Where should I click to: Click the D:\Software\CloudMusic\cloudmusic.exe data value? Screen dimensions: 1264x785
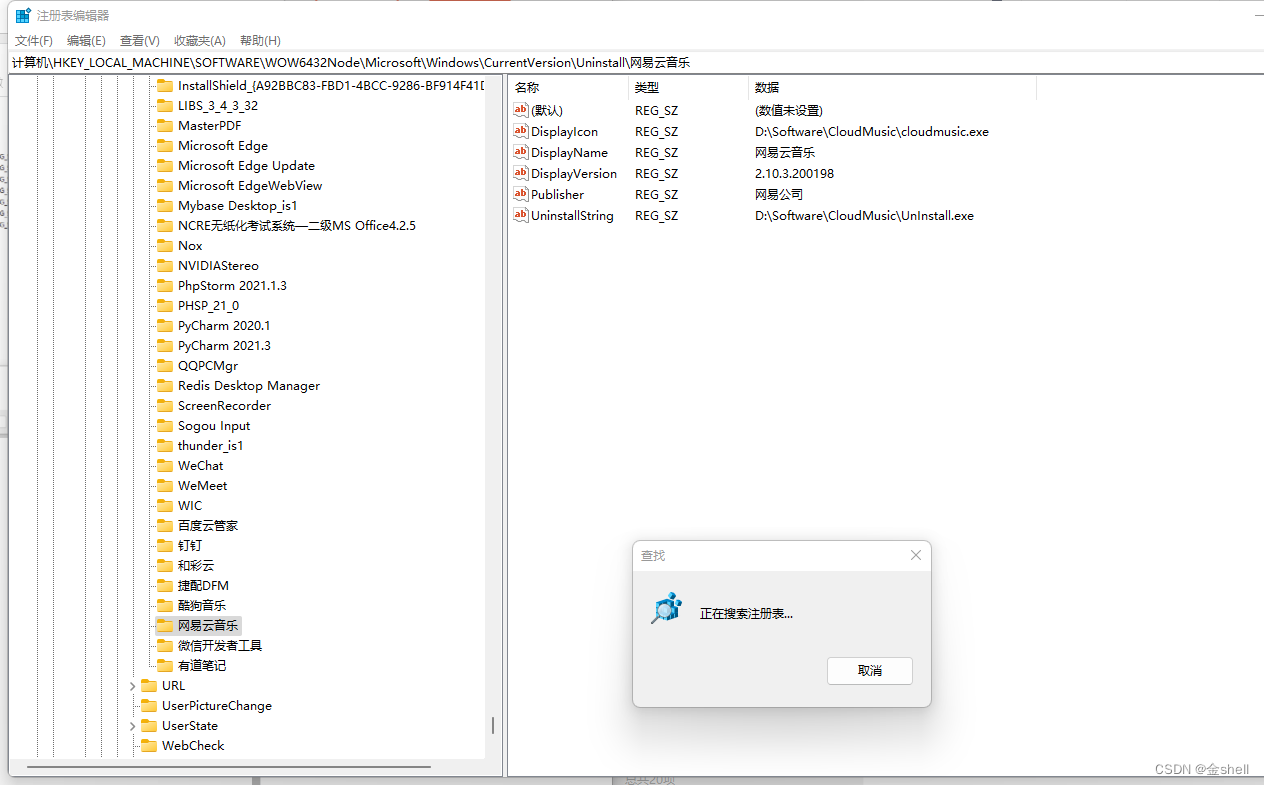[872, 131]
